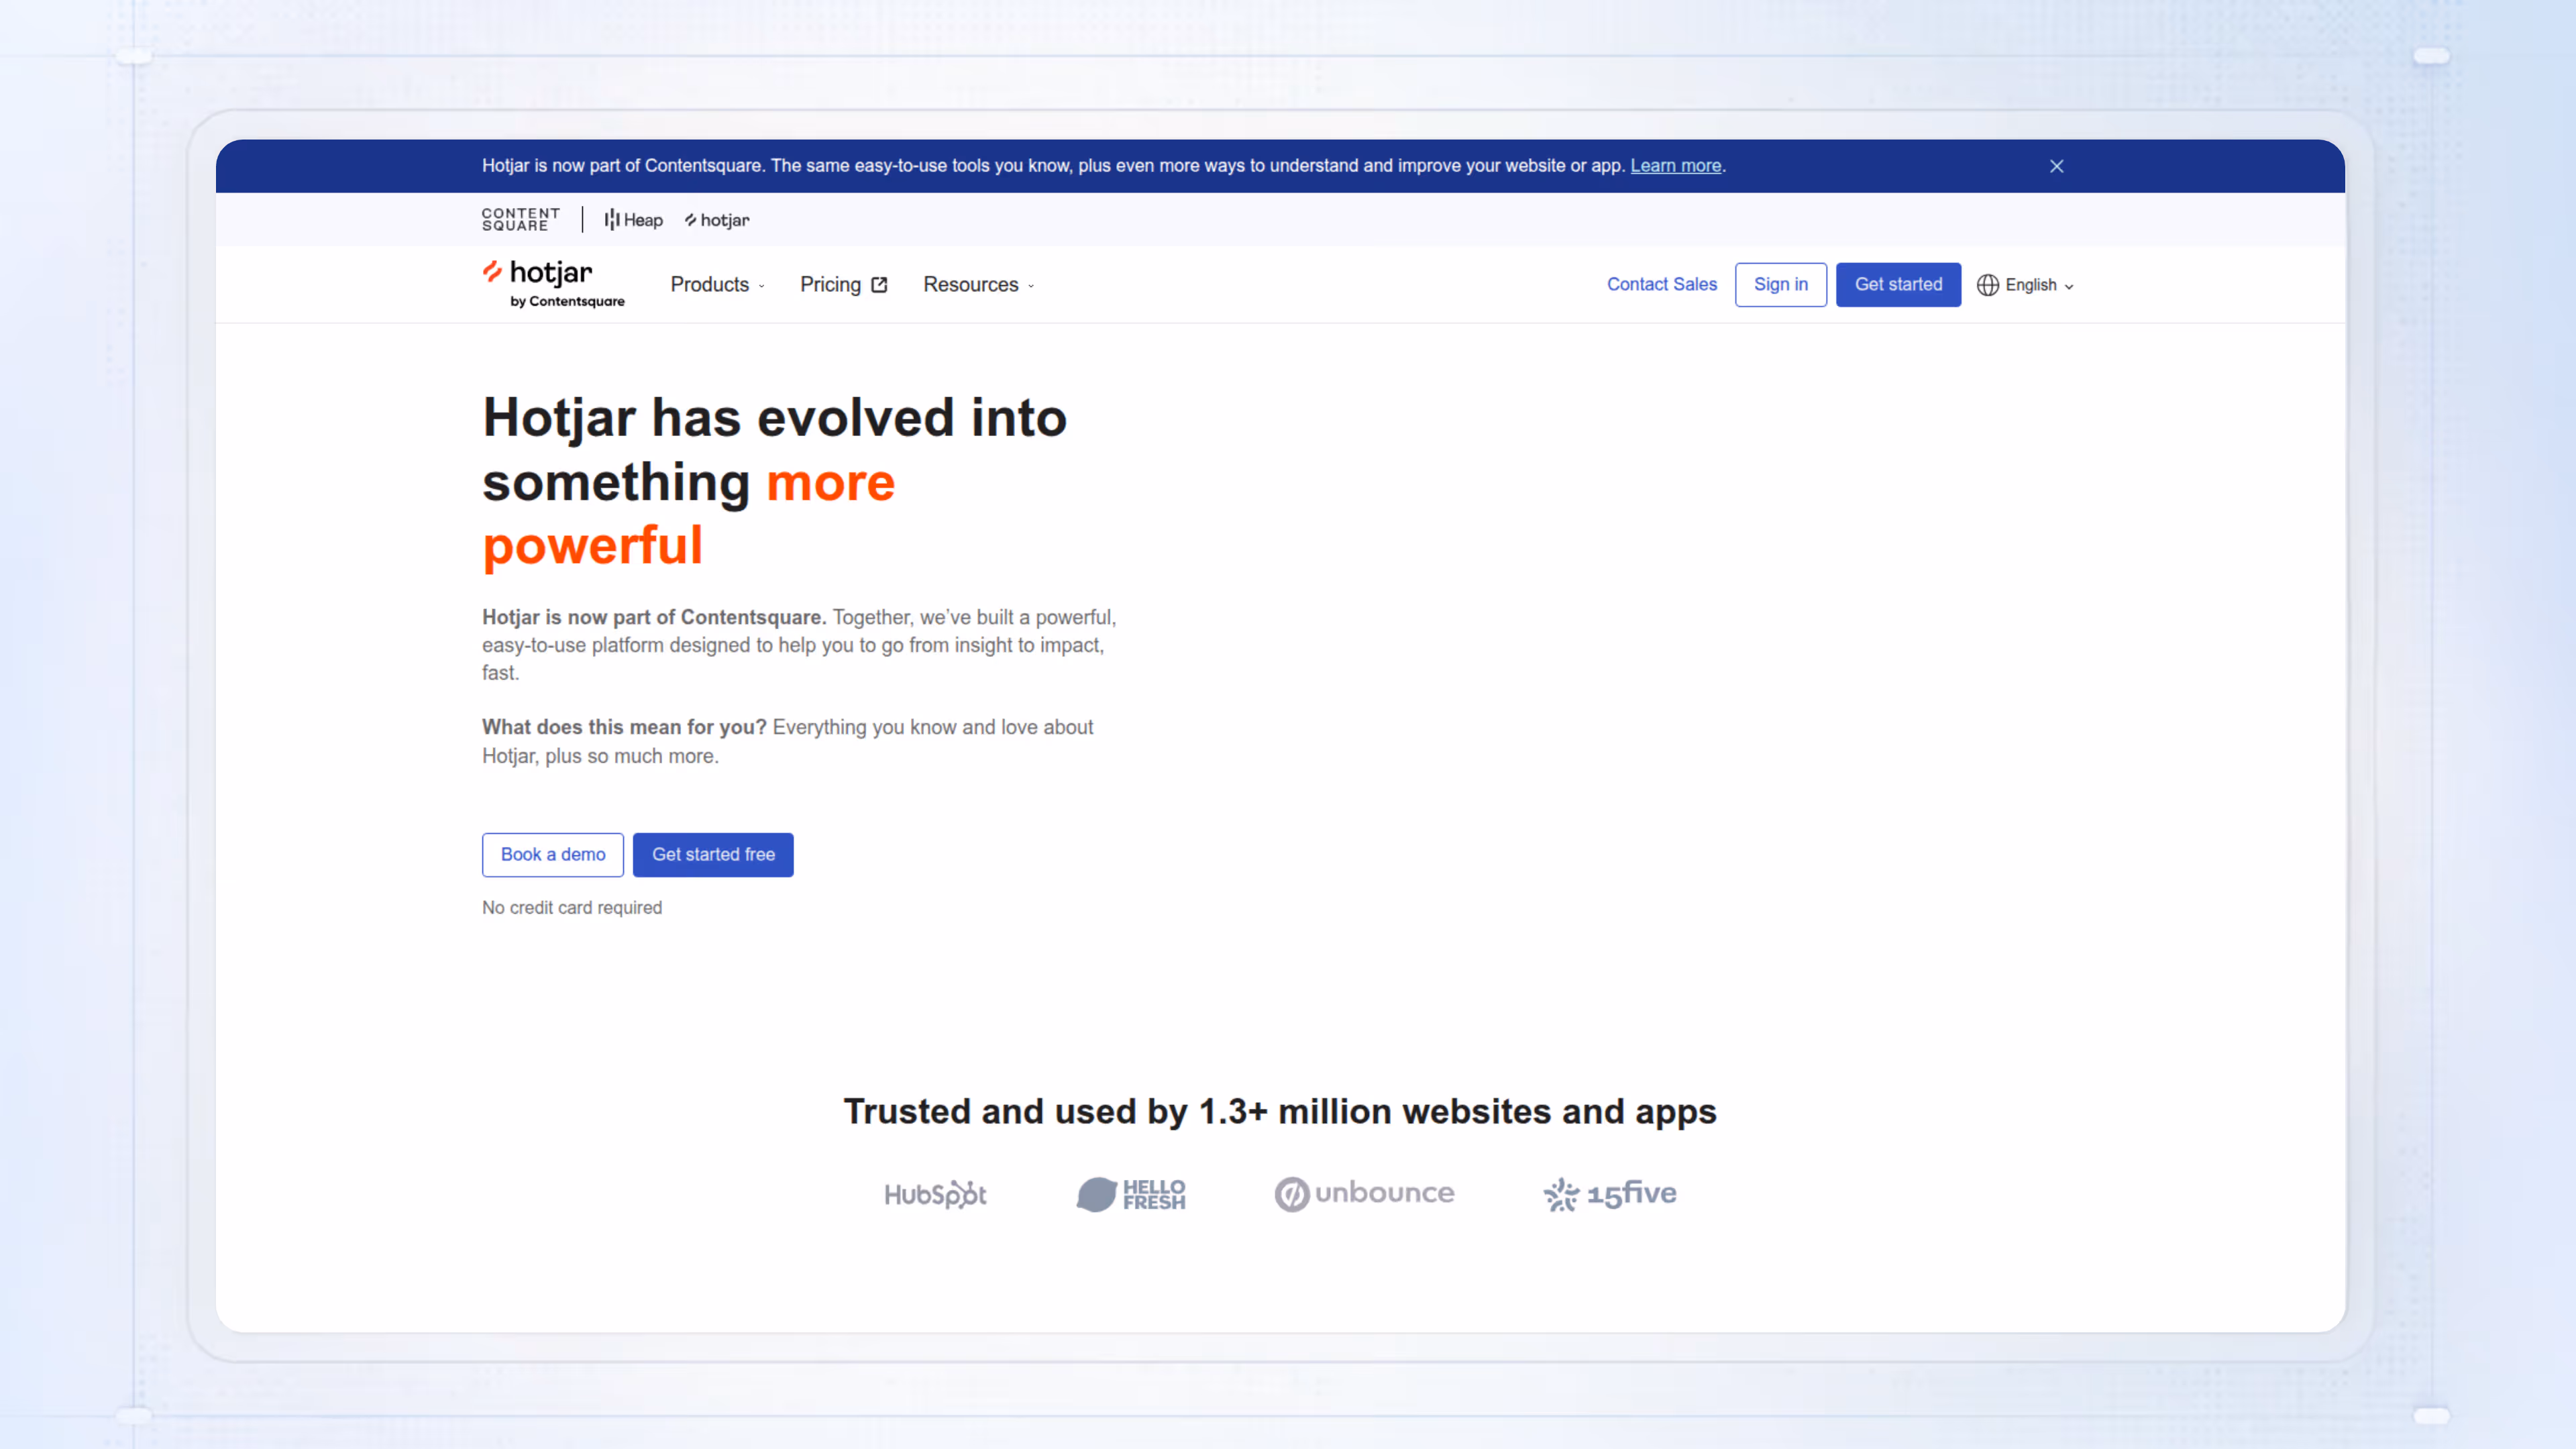Click the Book a demo button

tap(552, 854)
